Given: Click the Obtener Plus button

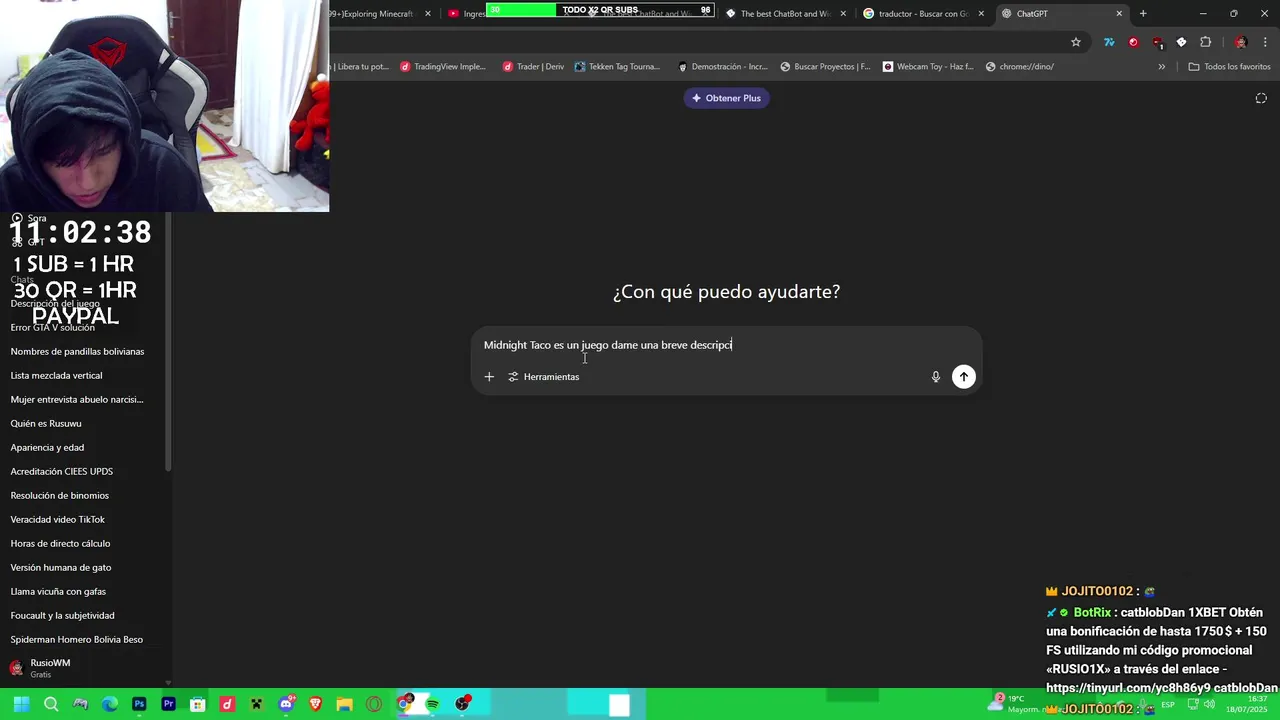Looking at the screenshot, I should [726, 98].
